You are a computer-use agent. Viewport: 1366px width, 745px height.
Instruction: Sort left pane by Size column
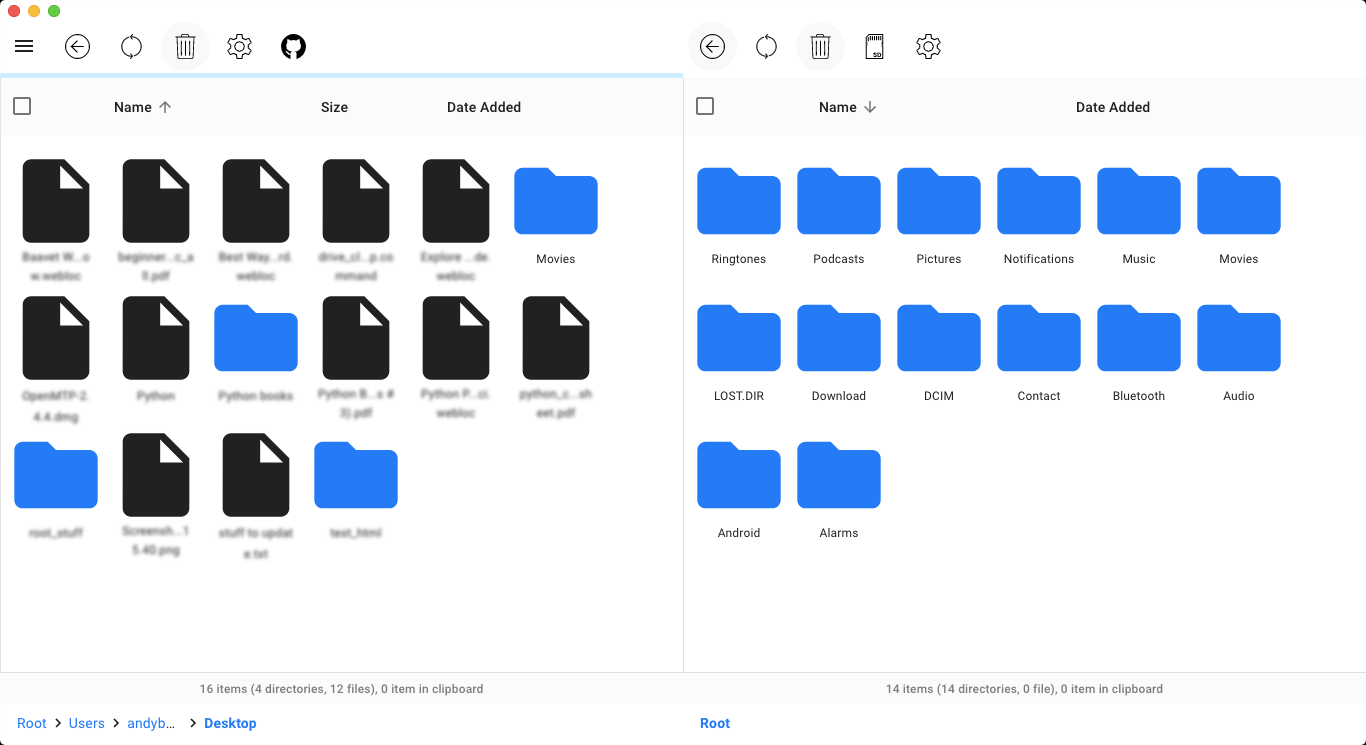(334, 107)
